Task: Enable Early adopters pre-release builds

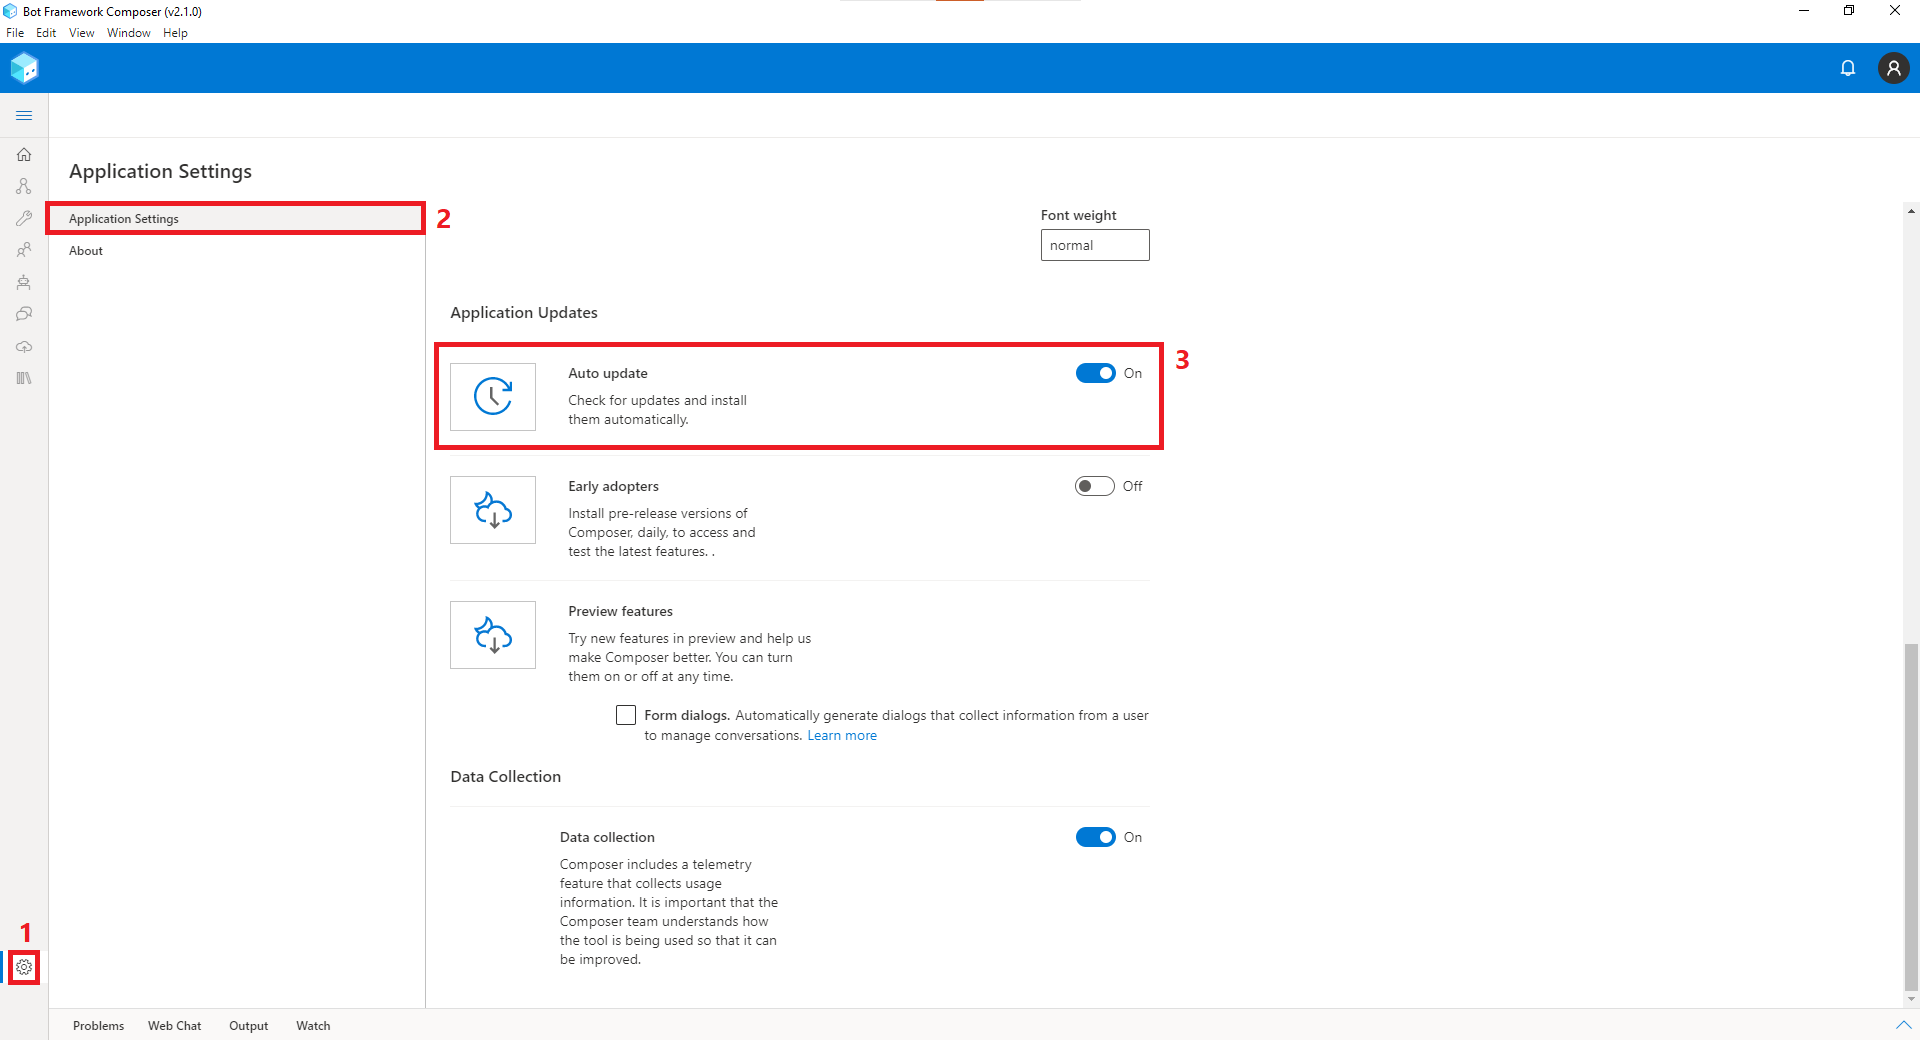Action: [1093, 486]
